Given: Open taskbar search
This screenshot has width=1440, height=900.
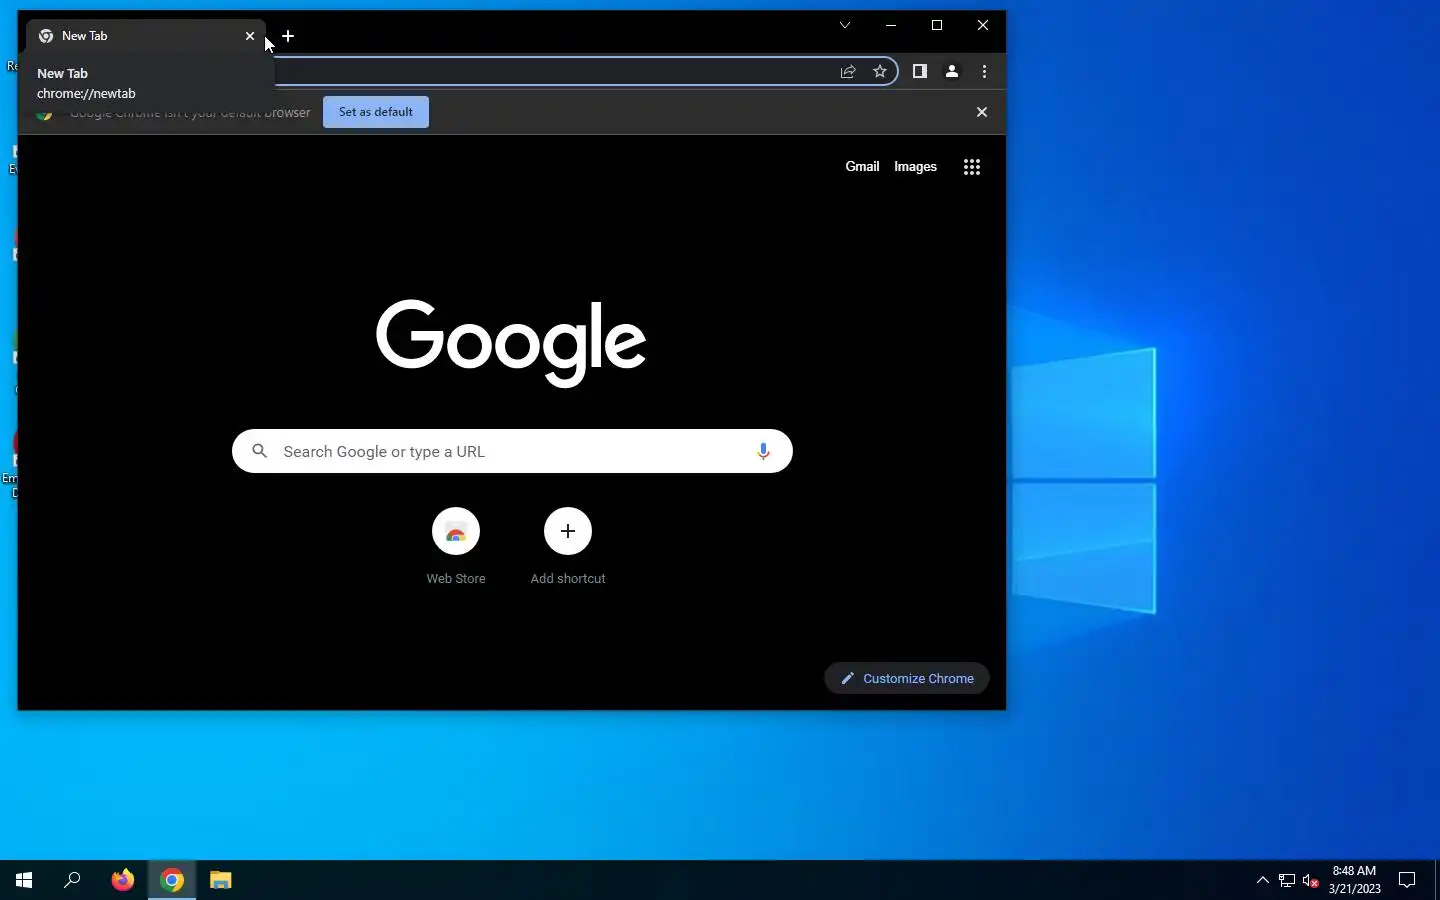Looking at the screenshot, I should (72, 880).
